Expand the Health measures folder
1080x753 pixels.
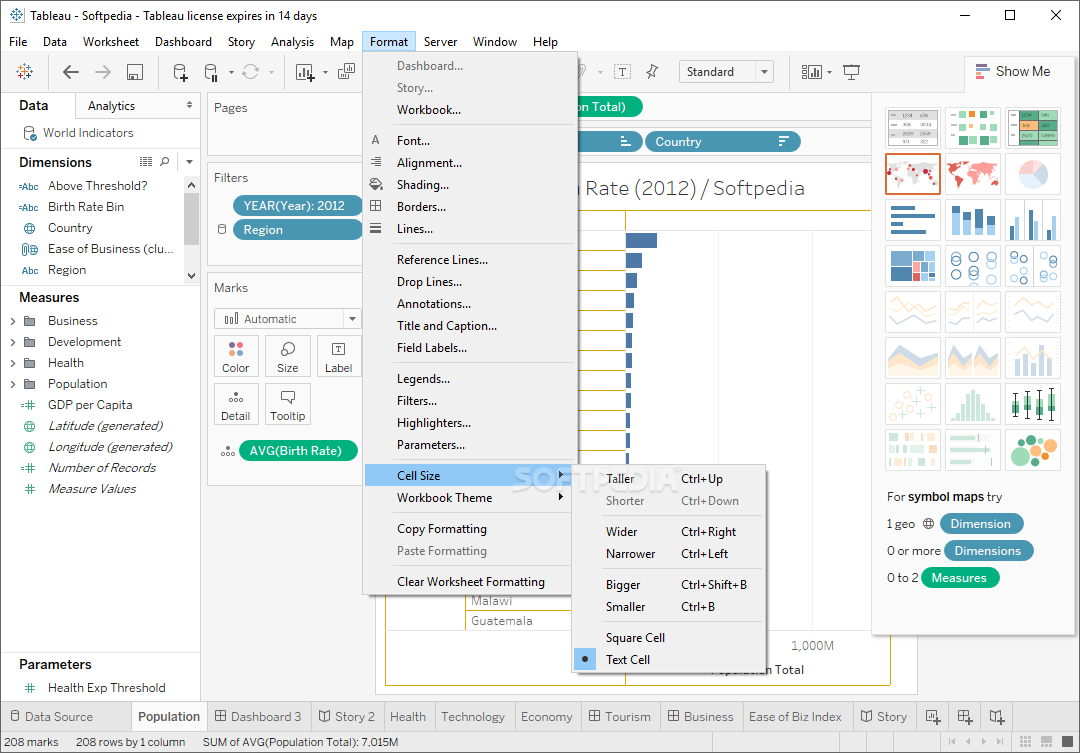pos(12,363)
